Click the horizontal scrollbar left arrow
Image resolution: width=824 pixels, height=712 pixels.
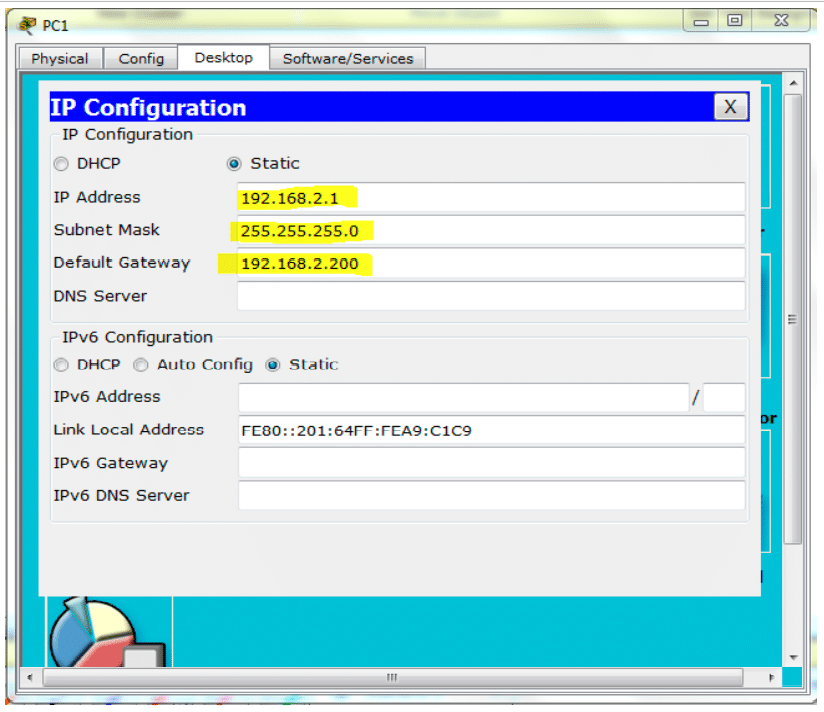click(30, 677)
